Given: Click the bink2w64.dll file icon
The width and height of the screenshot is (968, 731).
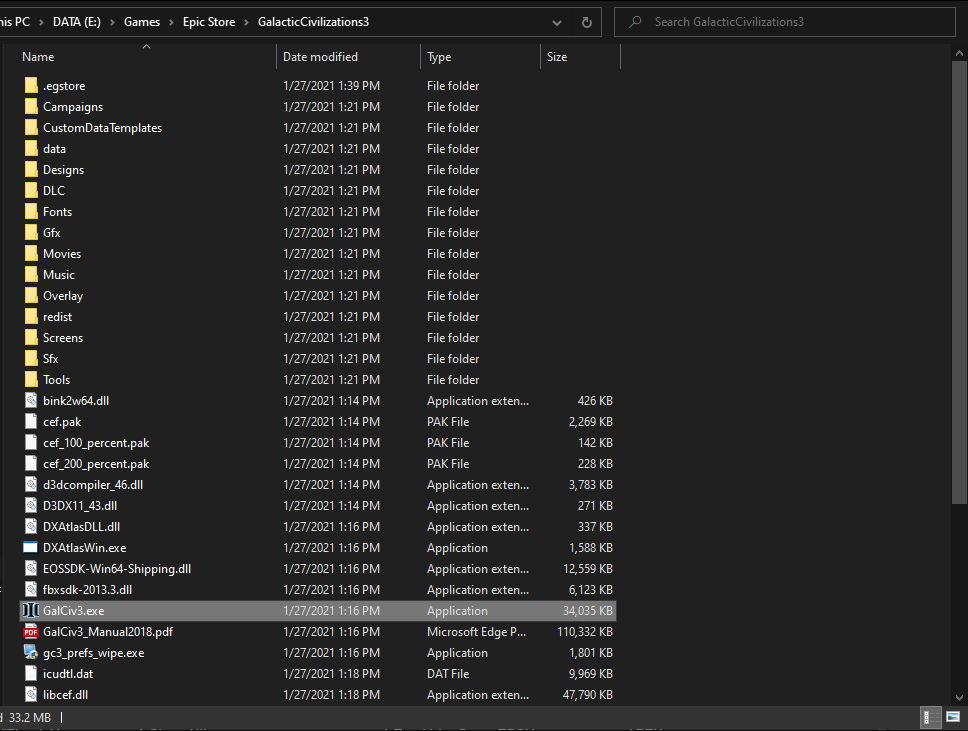Looking at the screenshot, I should click(x=31, y=400).
